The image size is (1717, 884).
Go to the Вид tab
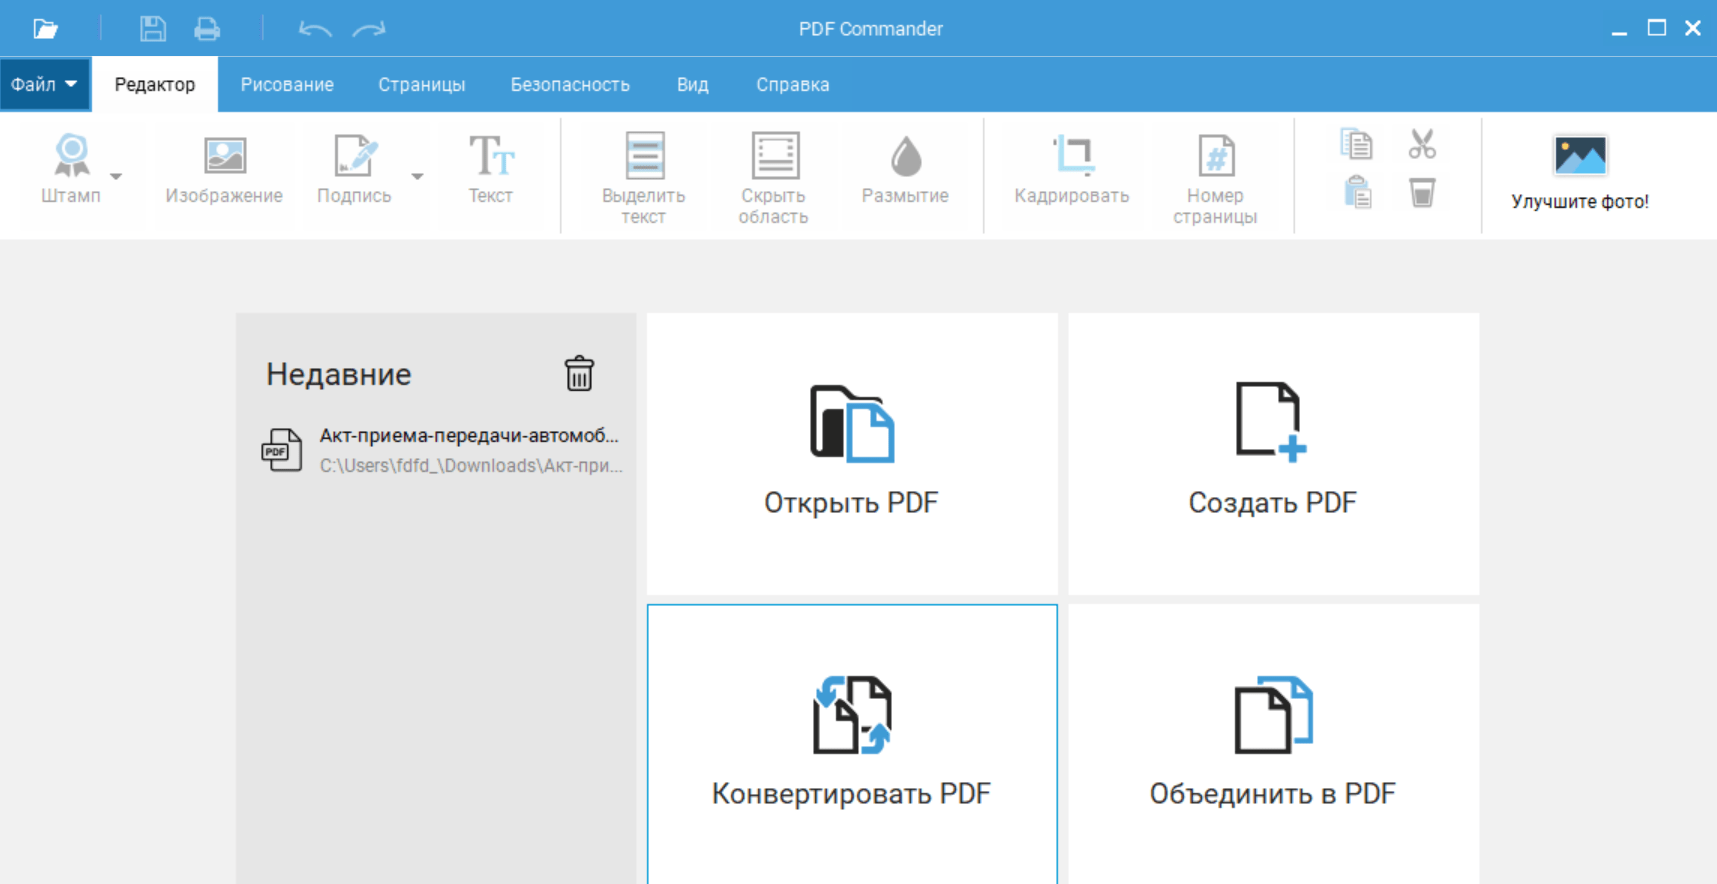[692, 84]
